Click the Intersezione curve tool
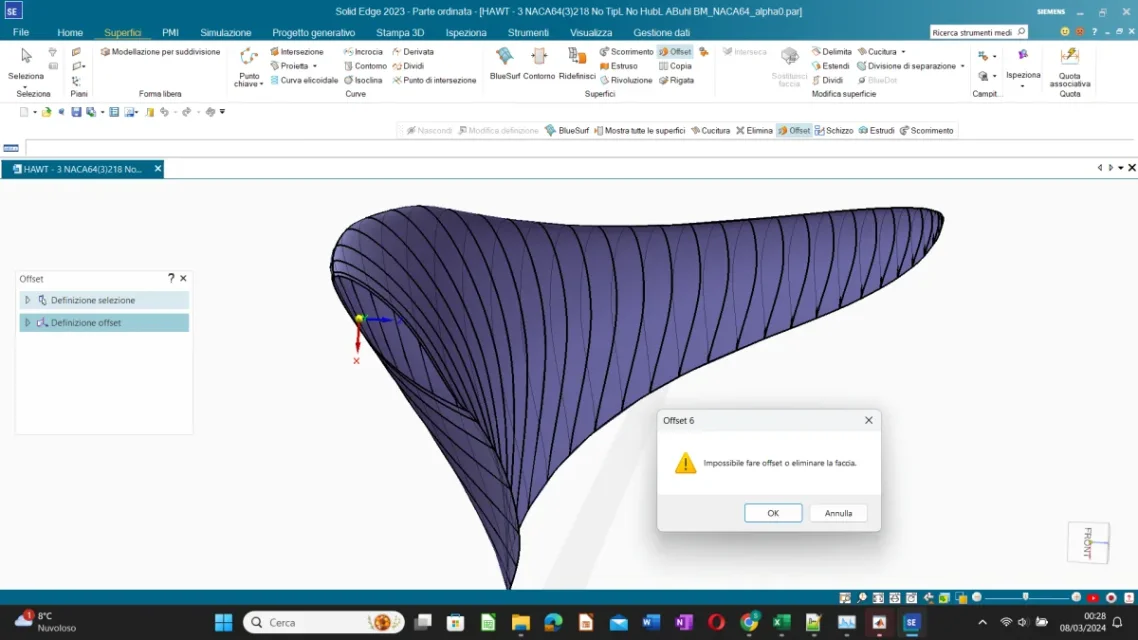 [x=297, y=52]
